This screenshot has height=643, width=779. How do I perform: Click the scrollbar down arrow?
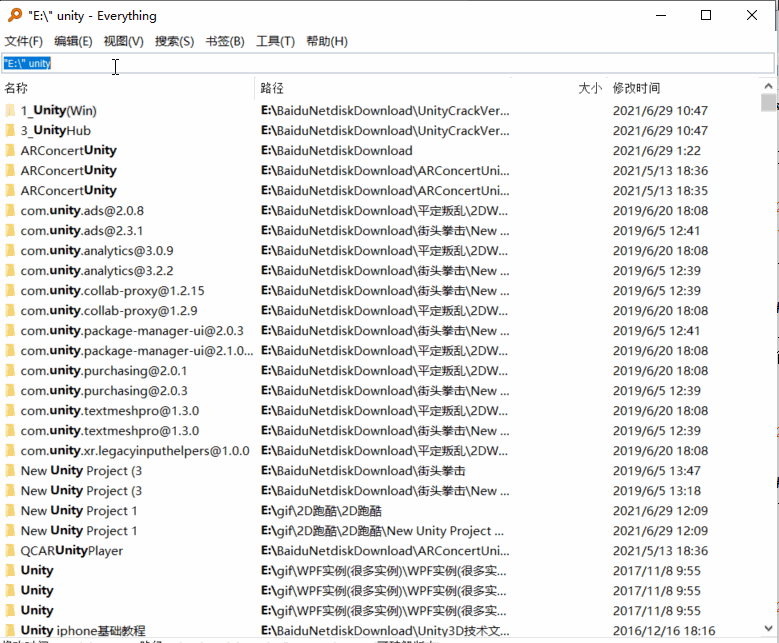768,629
